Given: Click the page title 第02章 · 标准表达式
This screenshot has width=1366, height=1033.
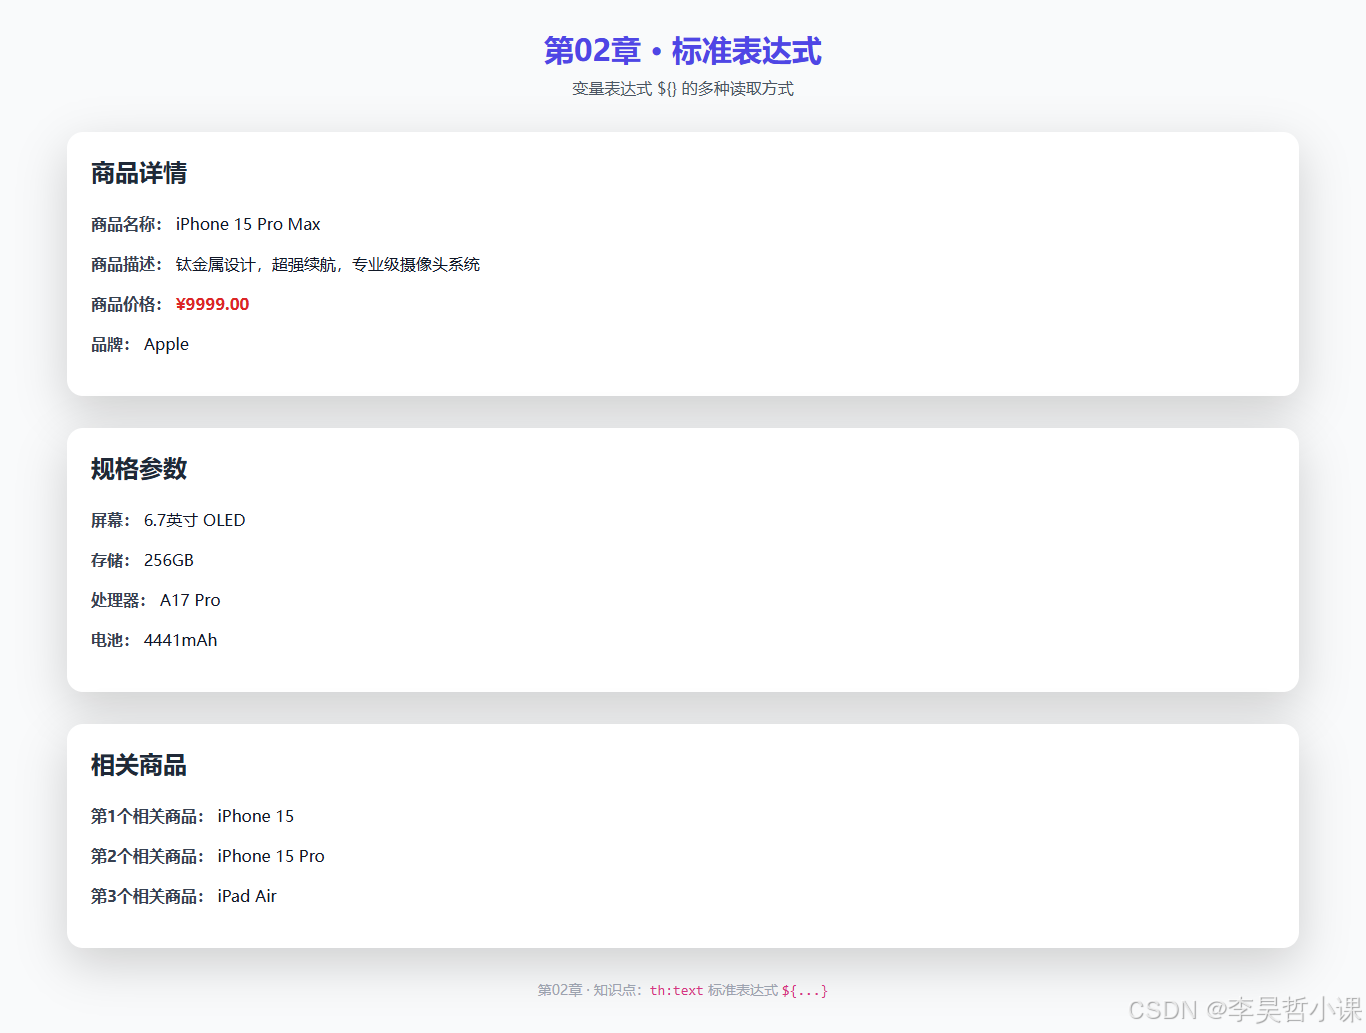Looking at the screenshot, I should click(x=683, y=51).
